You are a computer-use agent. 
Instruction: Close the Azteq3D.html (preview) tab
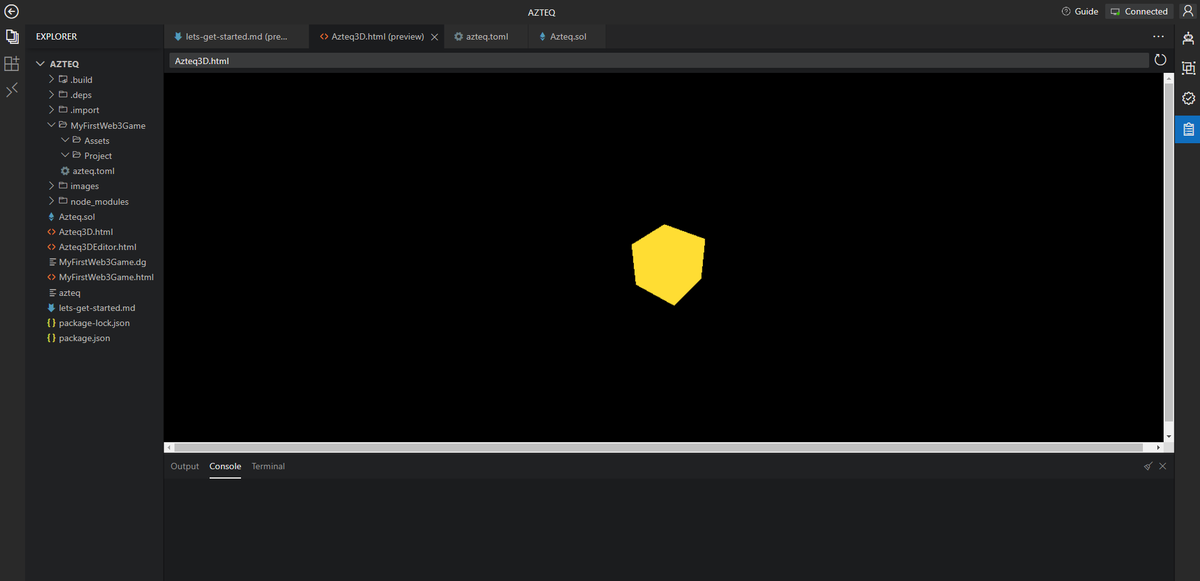coord(434,37)
